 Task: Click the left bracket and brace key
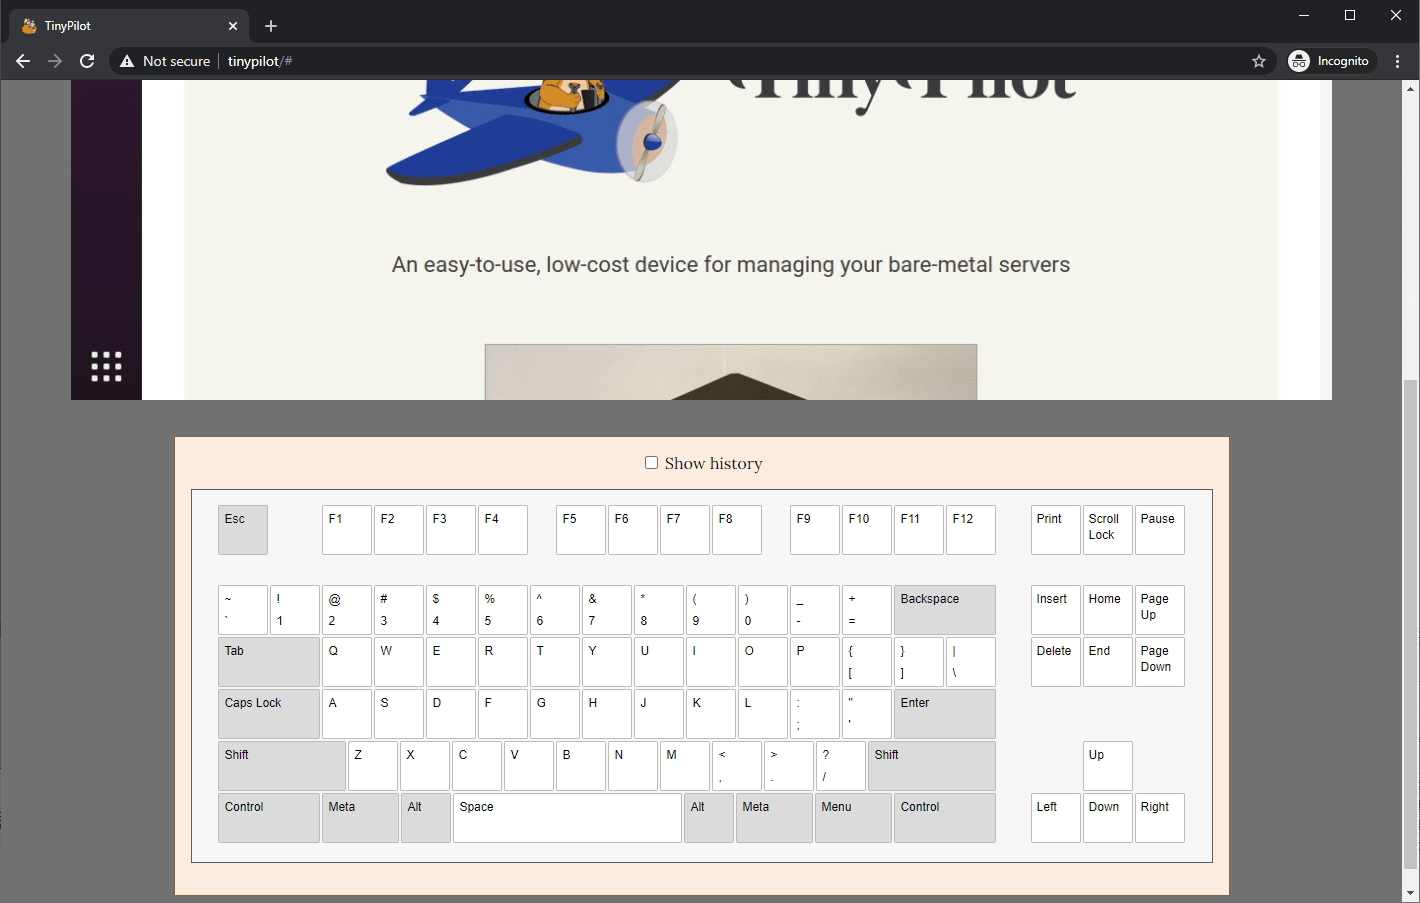[x=867, y=662]
